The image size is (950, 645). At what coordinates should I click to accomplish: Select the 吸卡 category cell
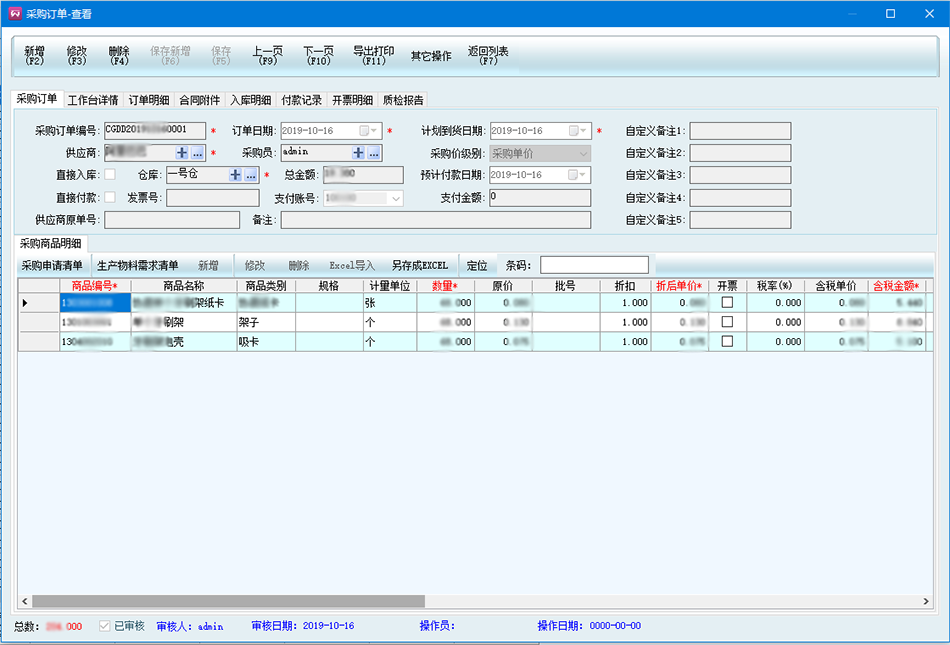266,342
